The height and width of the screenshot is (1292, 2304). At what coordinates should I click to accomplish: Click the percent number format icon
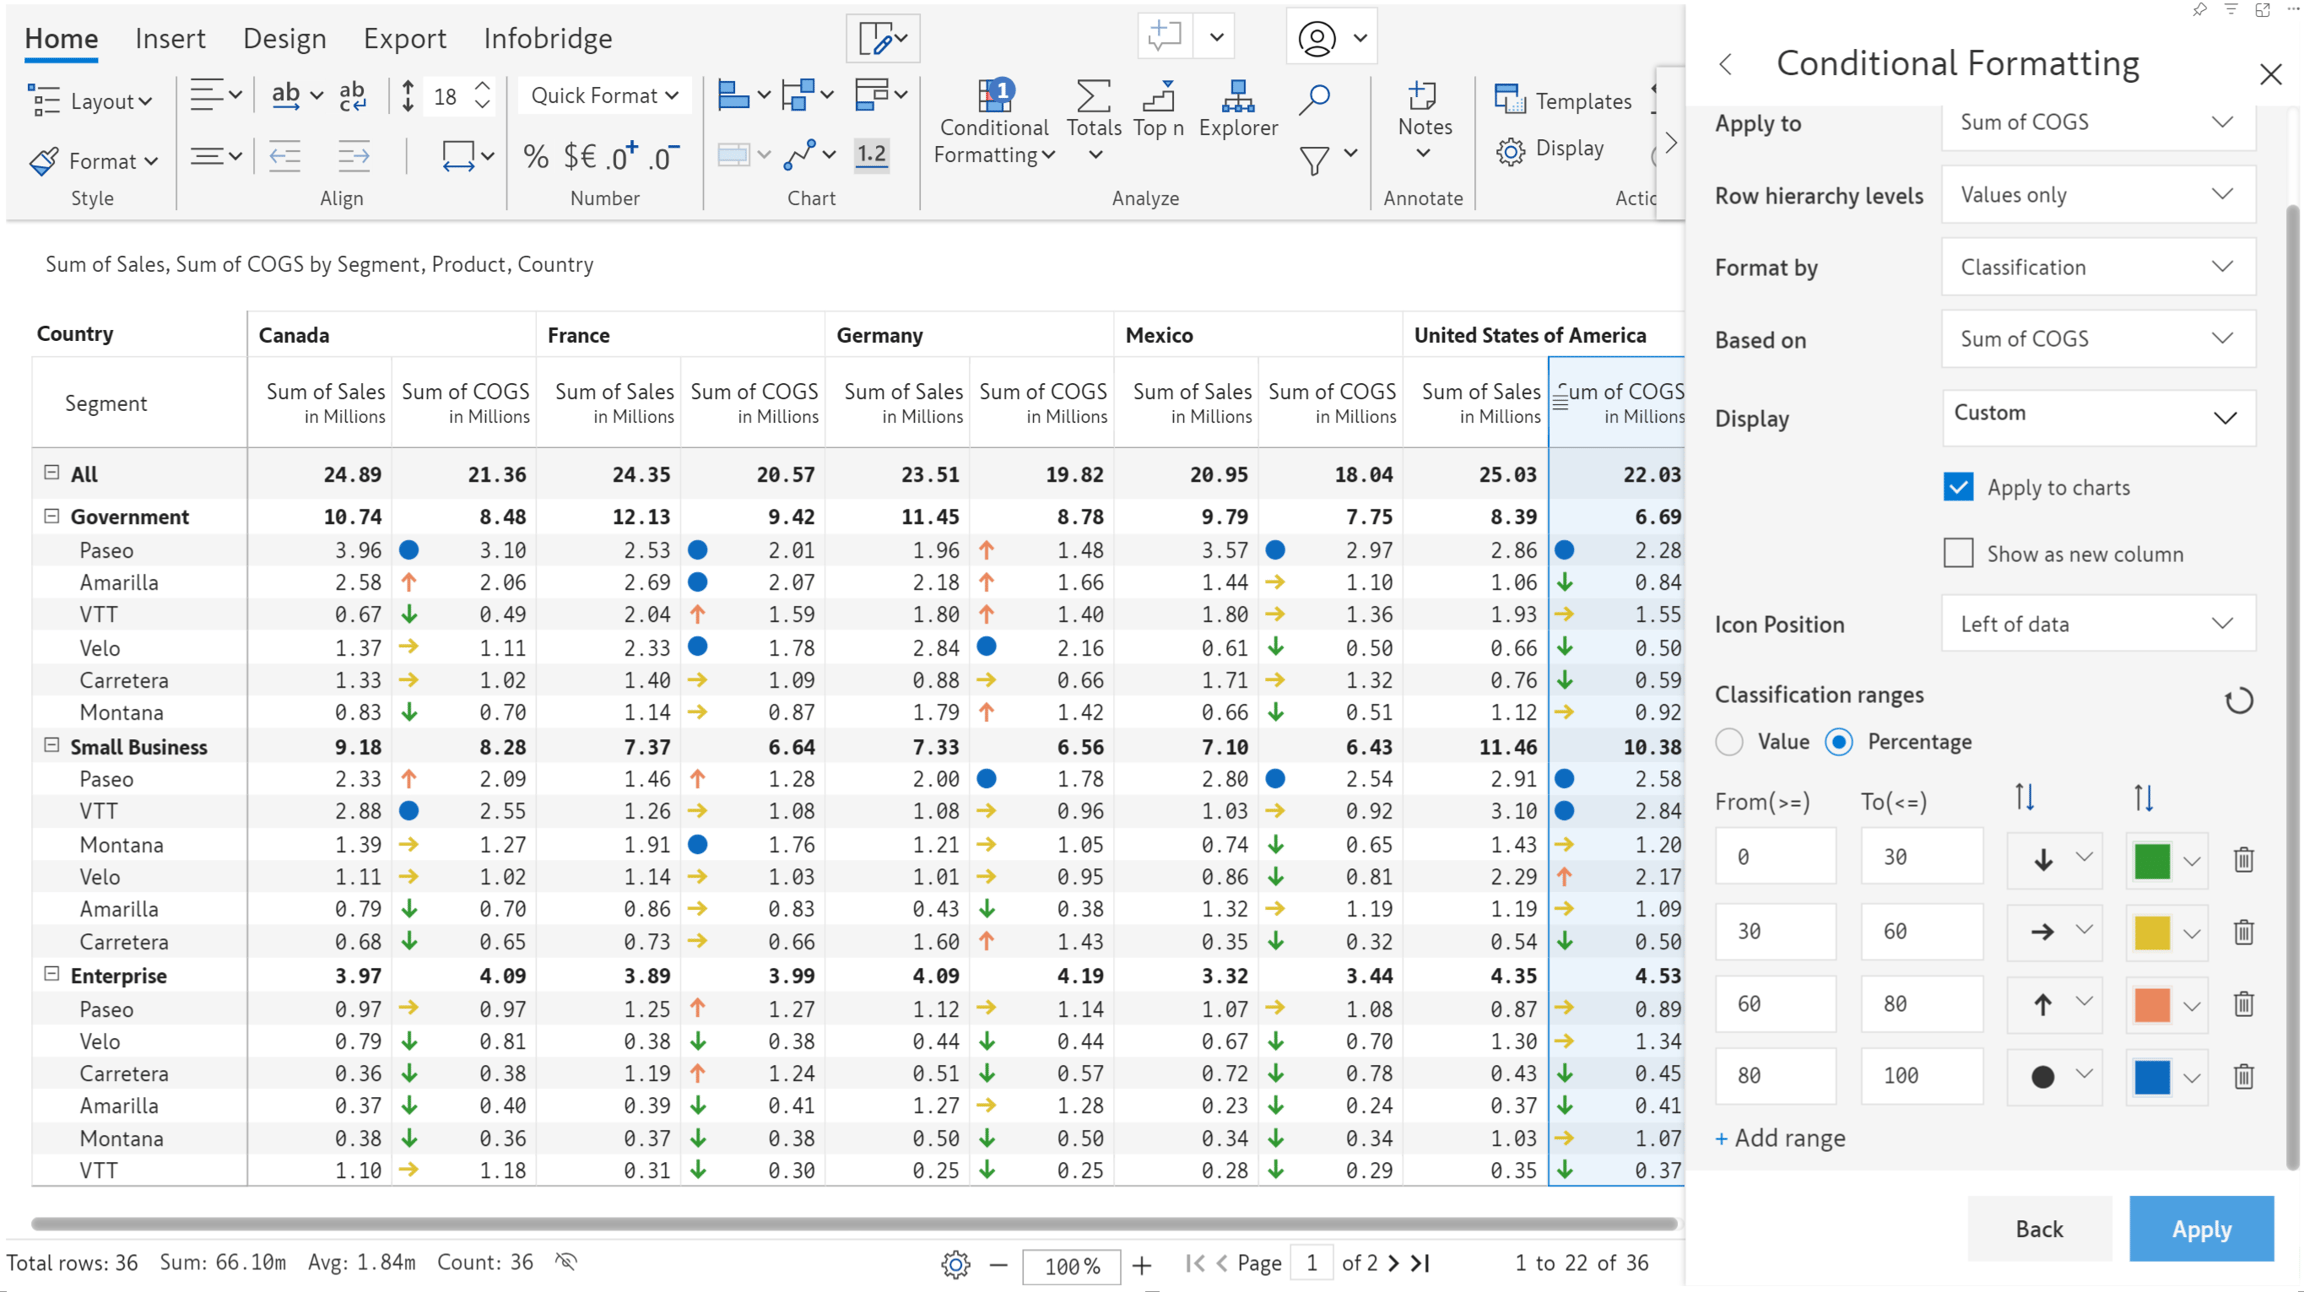(x=536, y=157)
